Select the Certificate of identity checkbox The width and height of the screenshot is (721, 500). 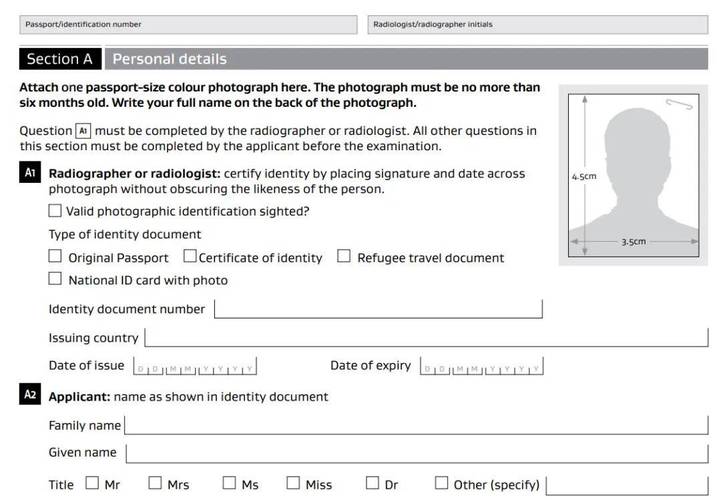click(190, 257)
